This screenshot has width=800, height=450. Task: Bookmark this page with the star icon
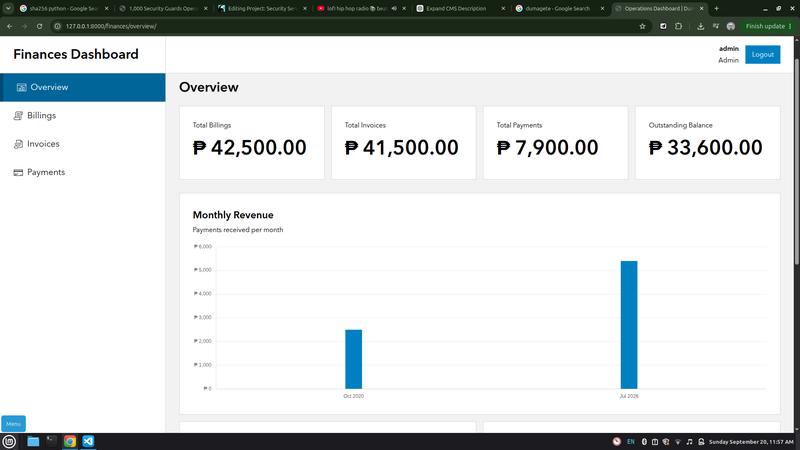pyautogui.click(x=642, y=26)
